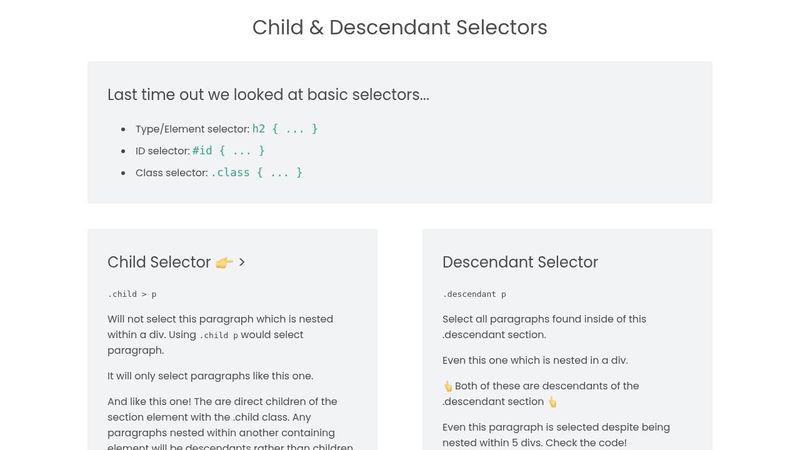Click the 'Select all paragraphs found inside' paragraph

pos(544,327)
